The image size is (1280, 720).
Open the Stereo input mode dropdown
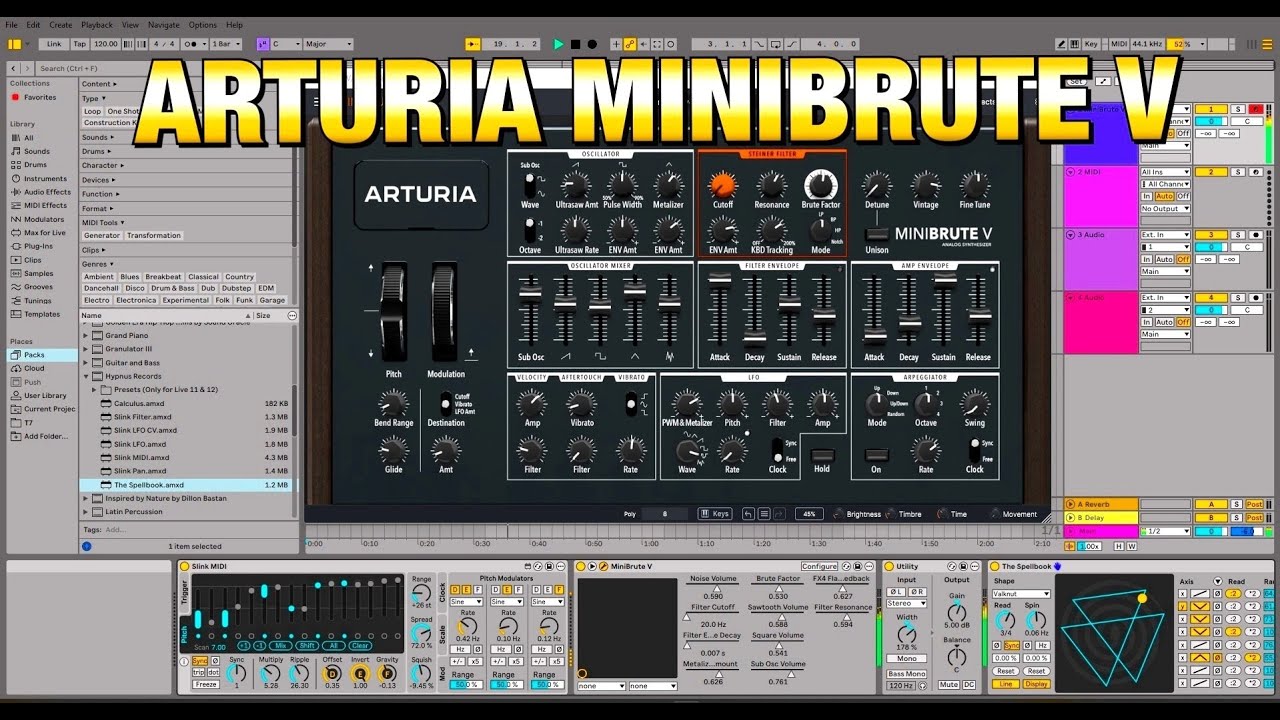click(x=907, y=603)
